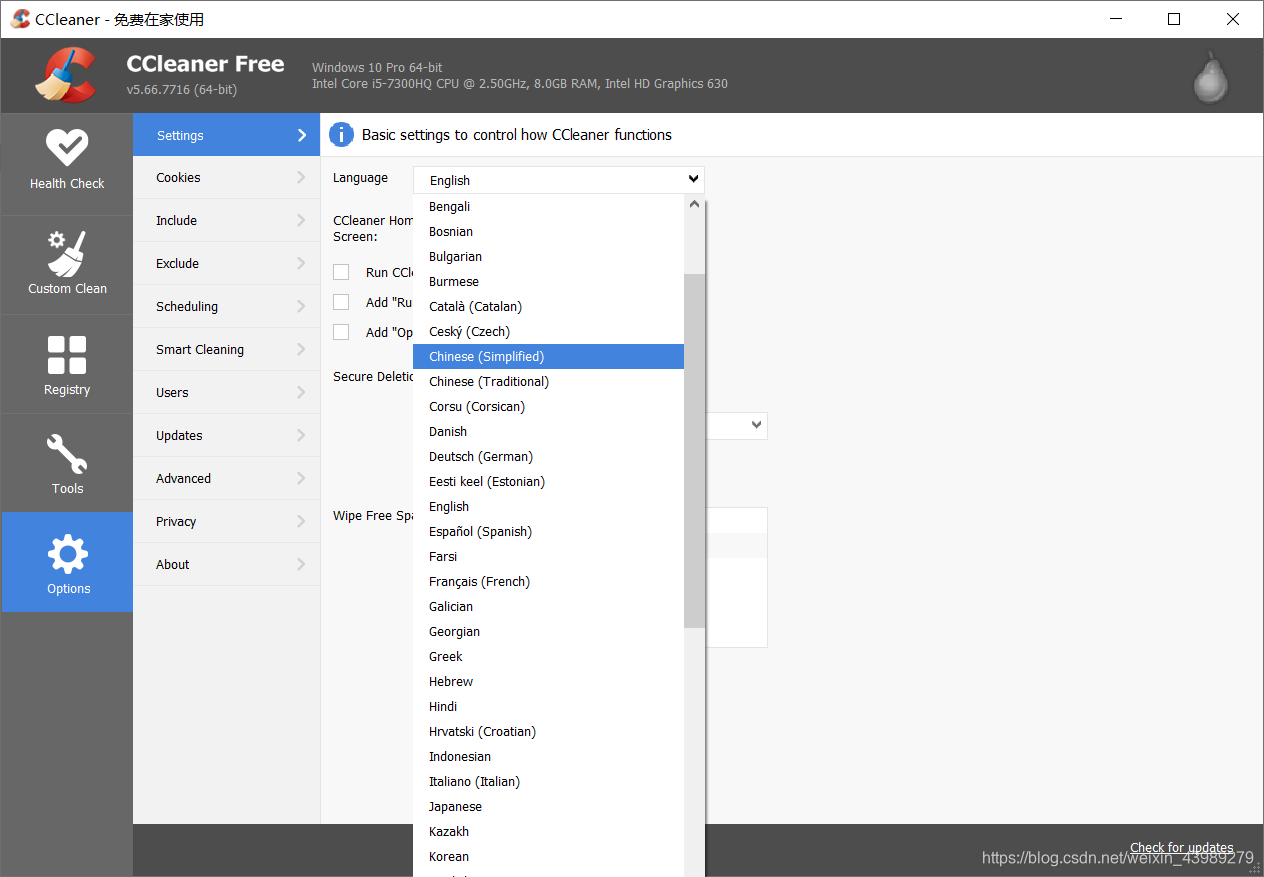Open the Registry cleaner section

67,365
